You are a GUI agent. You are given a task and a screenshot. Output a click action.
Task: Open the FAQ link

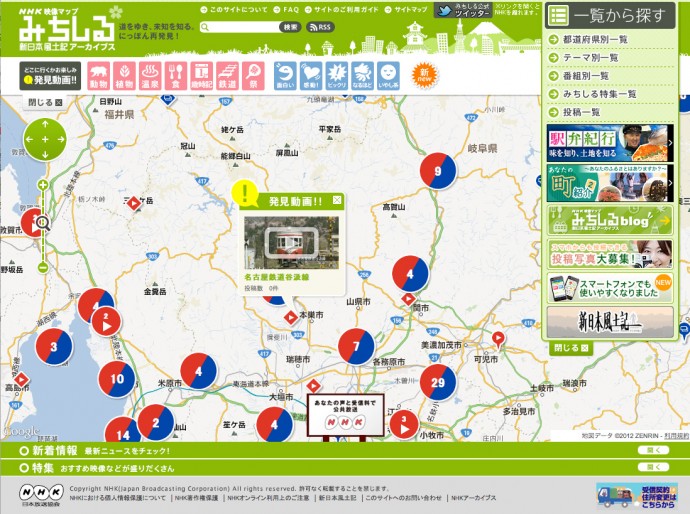click(x=286, y=9)
